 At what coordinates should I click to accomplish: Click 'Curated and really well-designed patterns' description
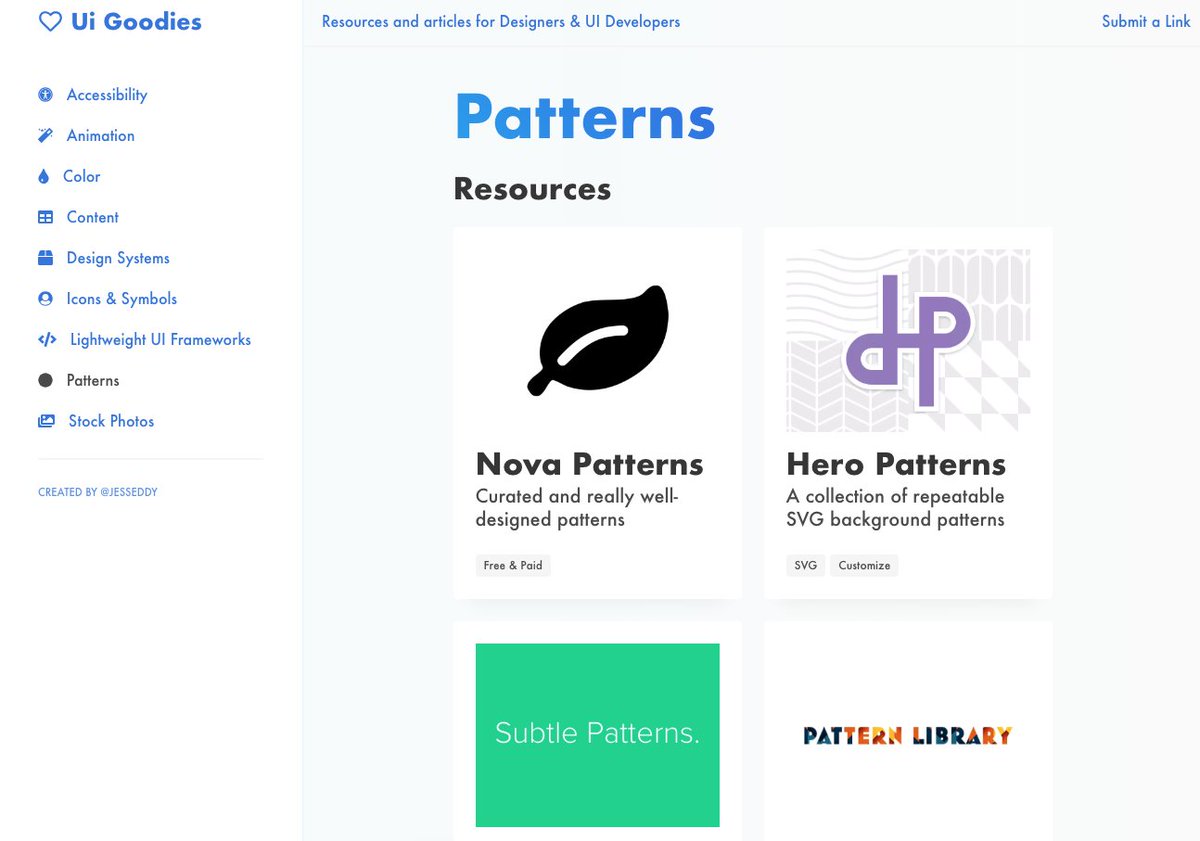577,508
